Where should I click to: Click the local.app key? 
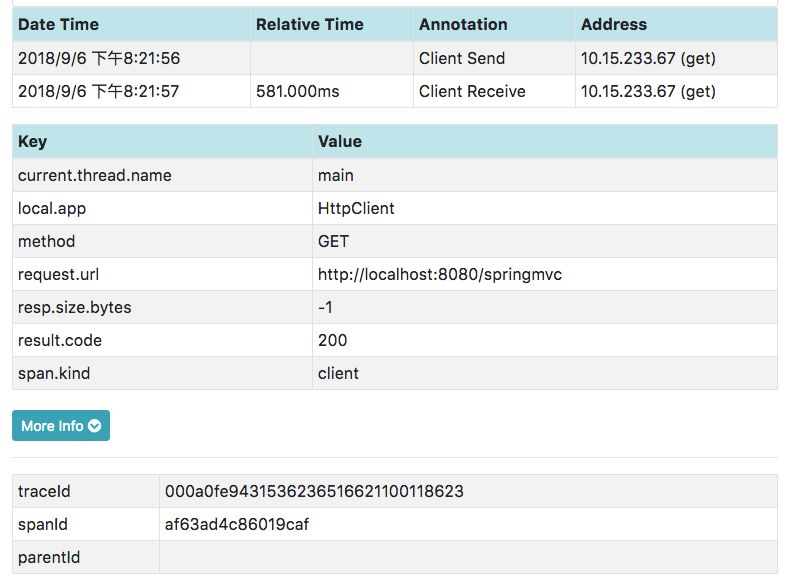[x=52, y=209]
